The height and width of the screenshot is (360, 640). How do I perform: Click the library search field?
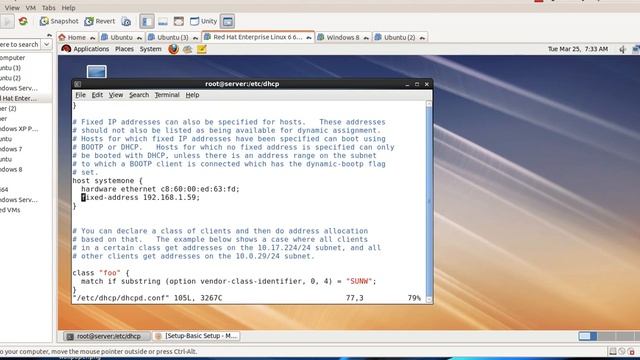(x=20, y=44)
